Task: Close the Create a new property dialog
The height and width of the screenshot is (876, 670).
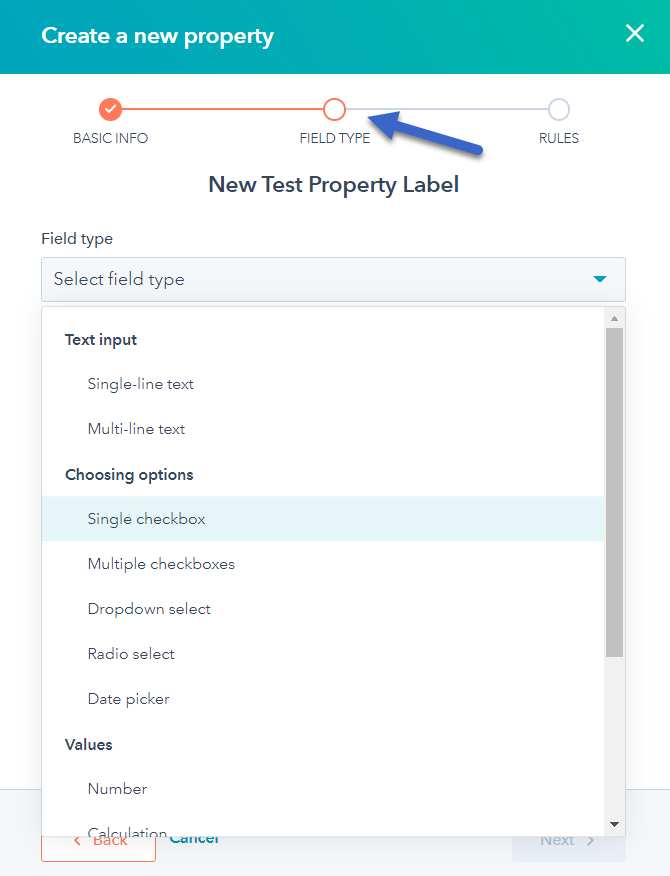Action: (634, 33)
